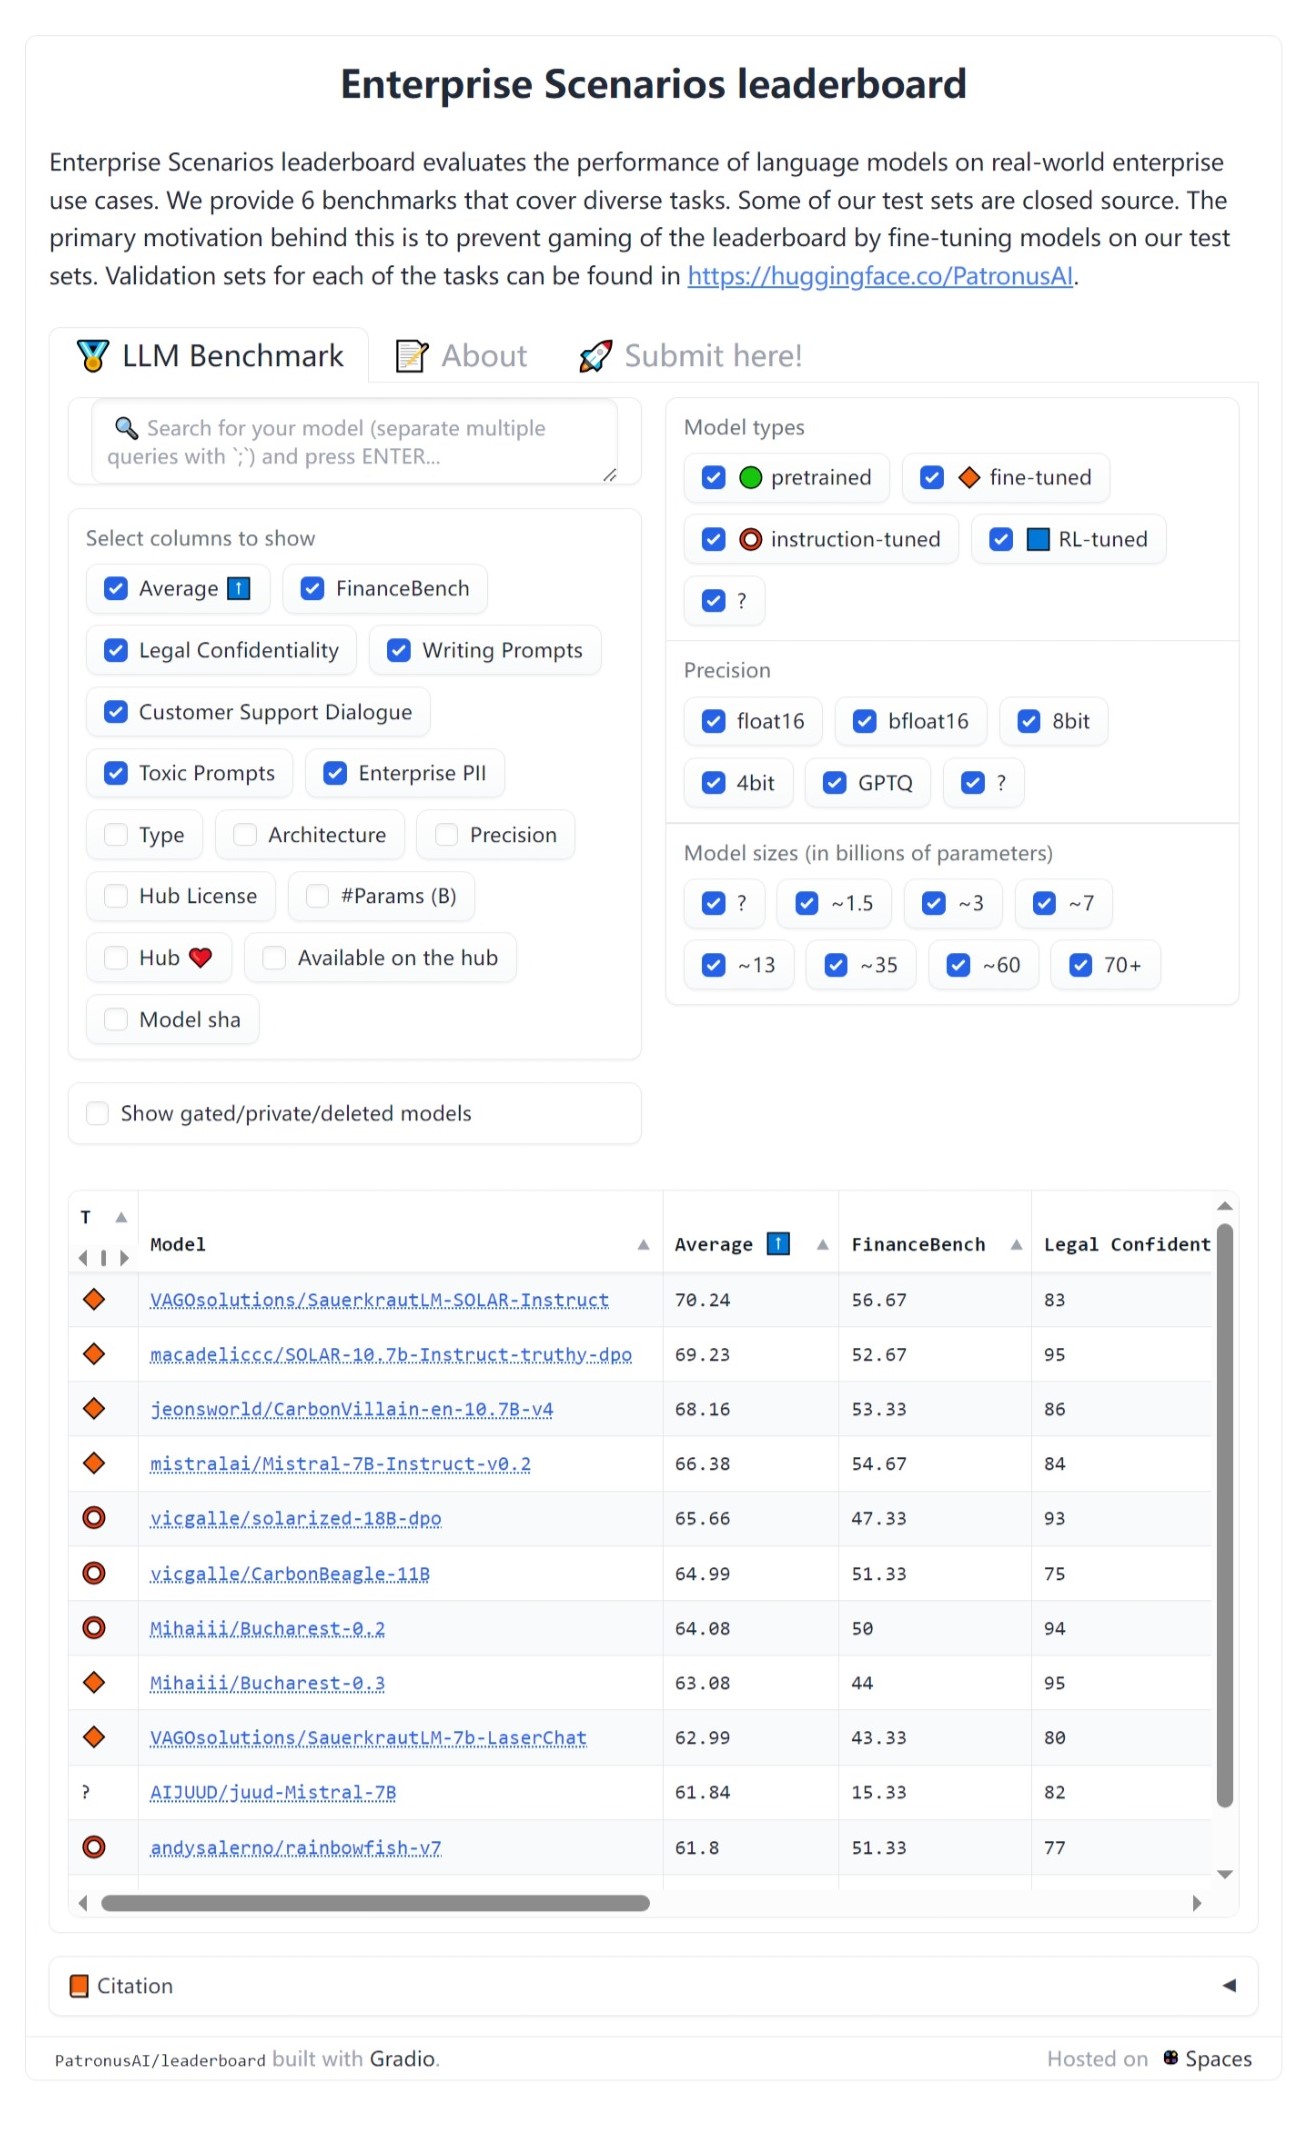Click the blue RL-tuned square icon

(1039, 540)
